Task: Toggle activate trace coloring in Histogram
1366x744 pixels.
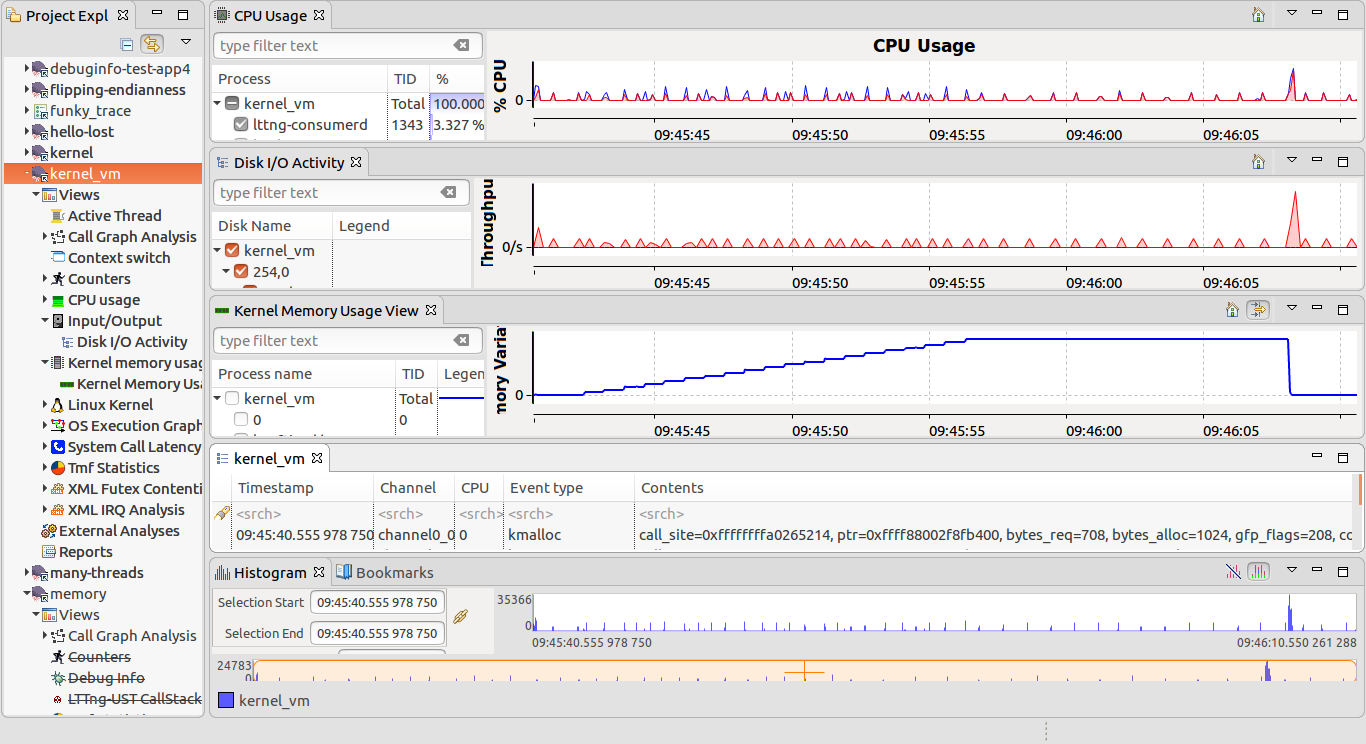Action: 1258,571
